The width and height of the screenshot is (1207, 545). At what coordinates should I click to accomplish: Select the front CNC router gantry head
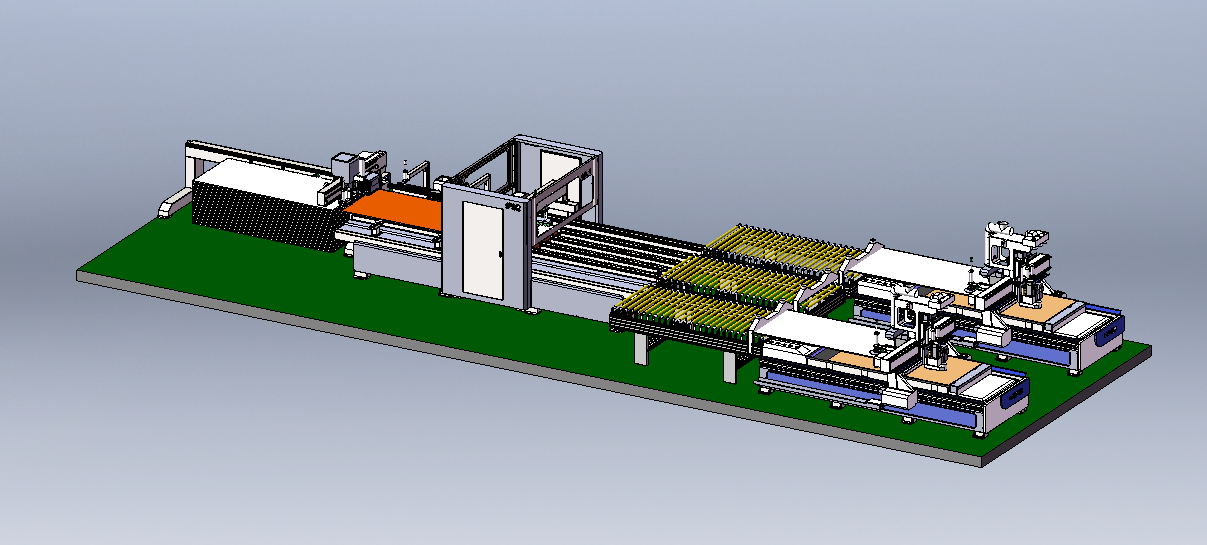click(x=930, y=340)
